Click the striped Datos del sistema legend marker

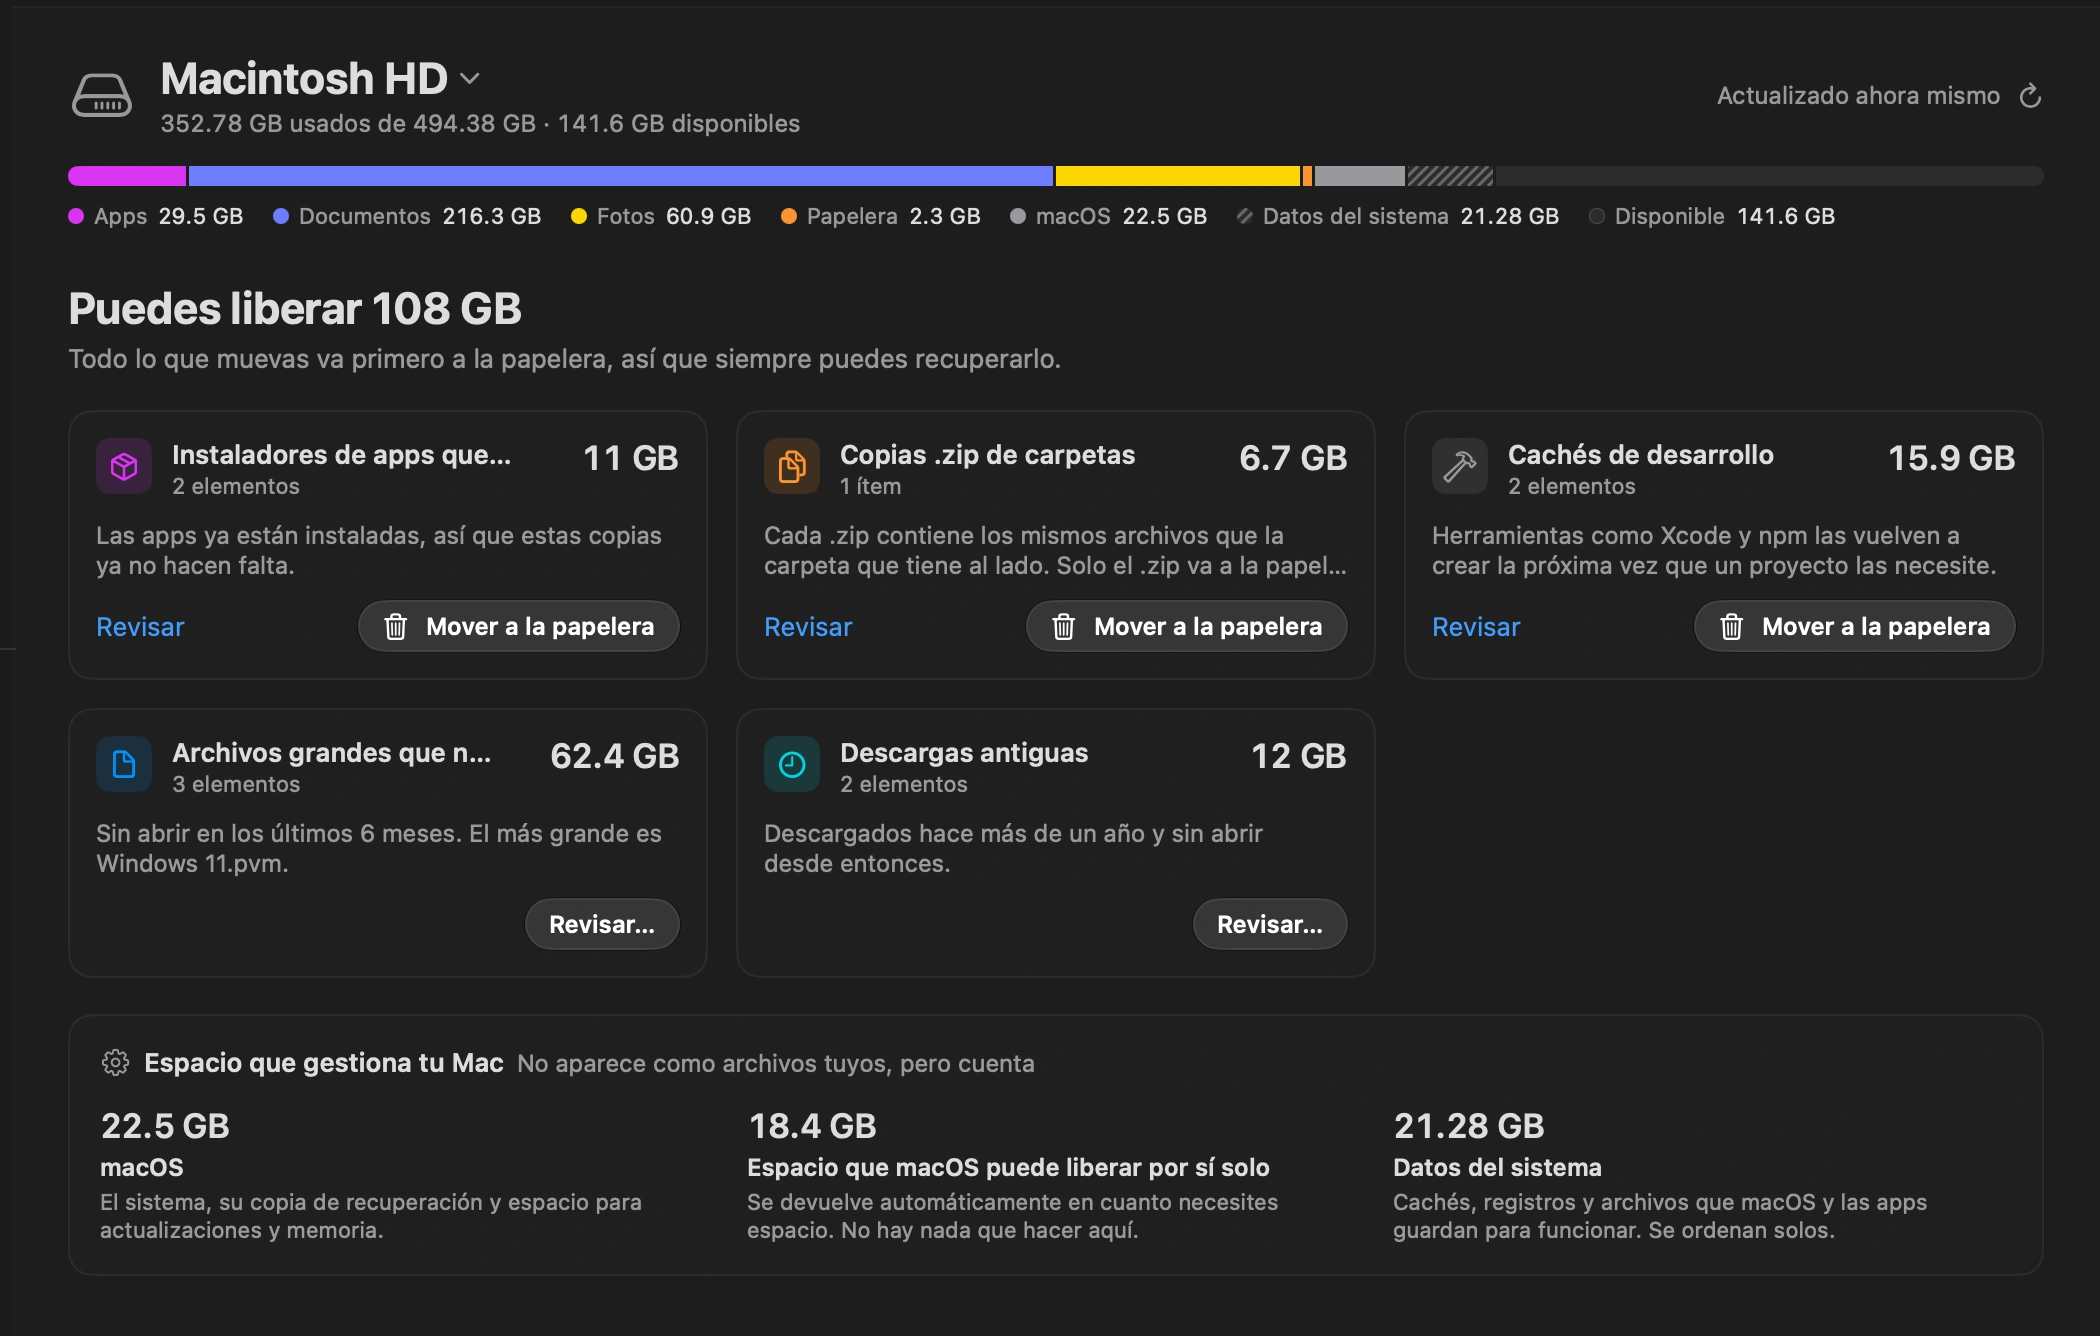click(x=1245, y=216)
